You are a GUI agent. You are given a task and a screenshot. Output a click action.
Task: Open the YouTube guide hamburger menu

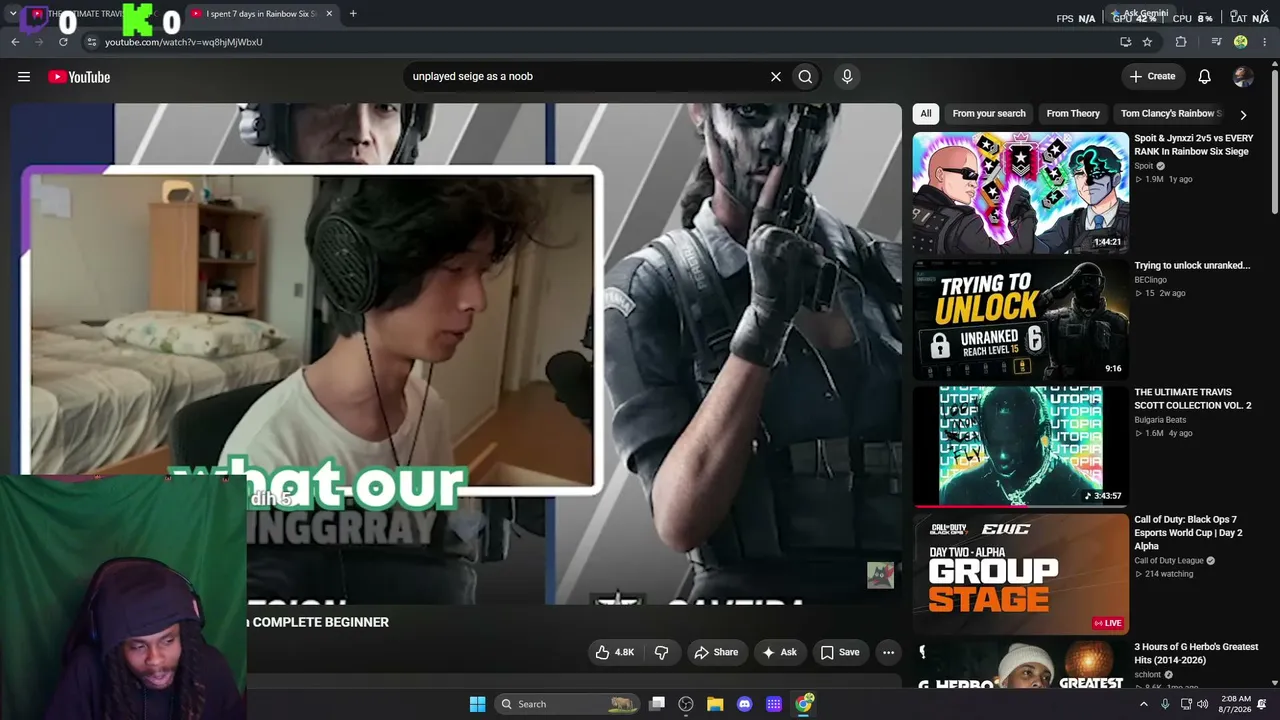(24, 77)
